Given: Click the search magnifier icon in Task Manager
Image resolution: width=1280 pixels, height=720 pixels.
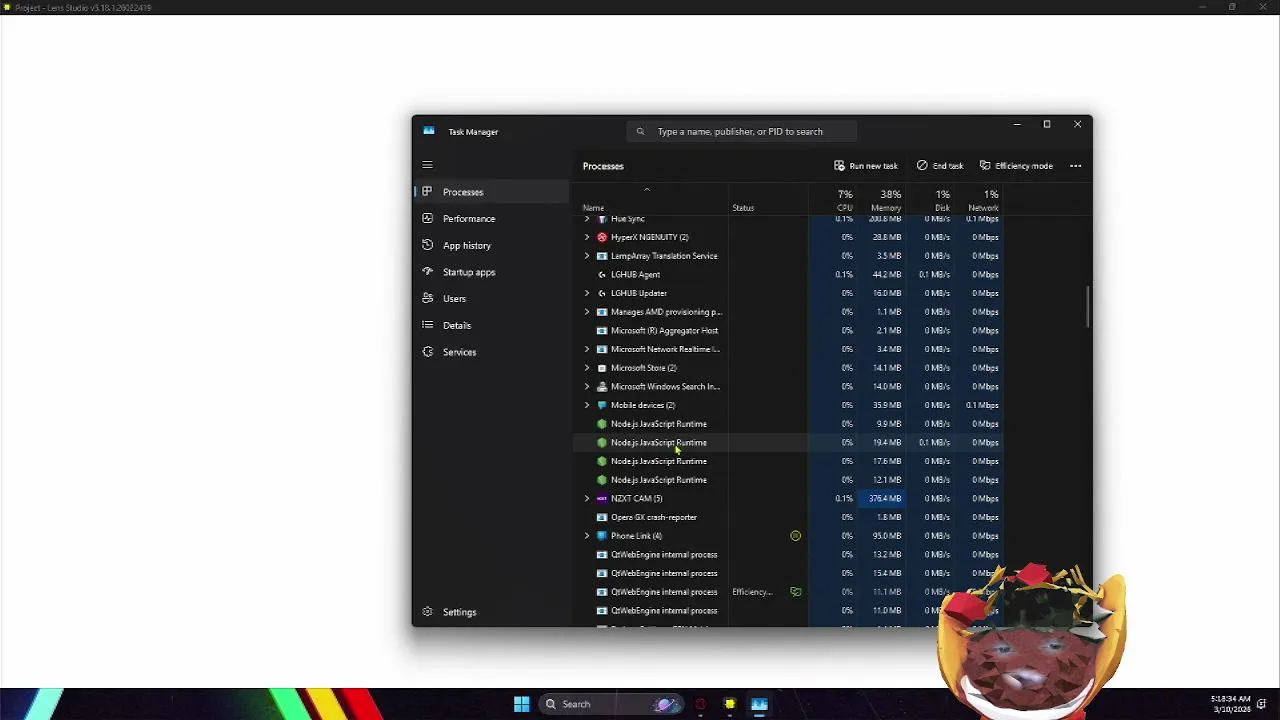Looking at the screenshot, I should [x=640, y=132].
